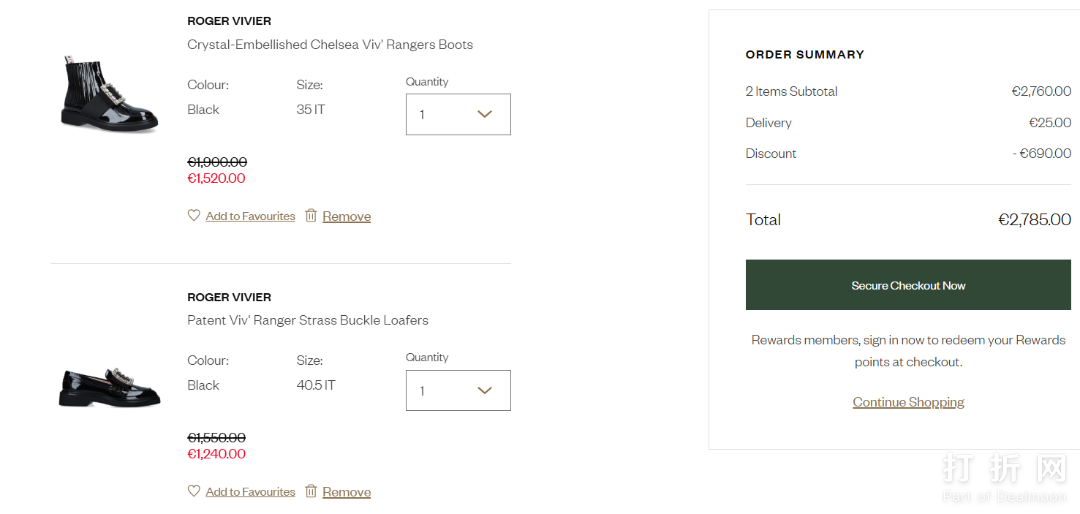Click the 'Remove' text link for Buckle Loafers
1080x514 pixels.
347,492
